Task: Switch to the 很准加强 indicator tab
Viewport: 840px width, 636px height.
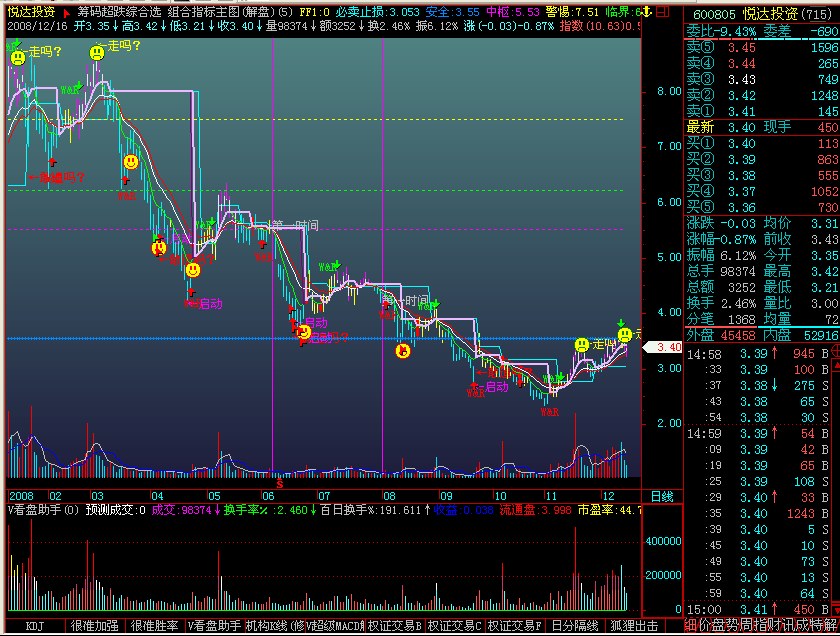Action: coord(94,626)
